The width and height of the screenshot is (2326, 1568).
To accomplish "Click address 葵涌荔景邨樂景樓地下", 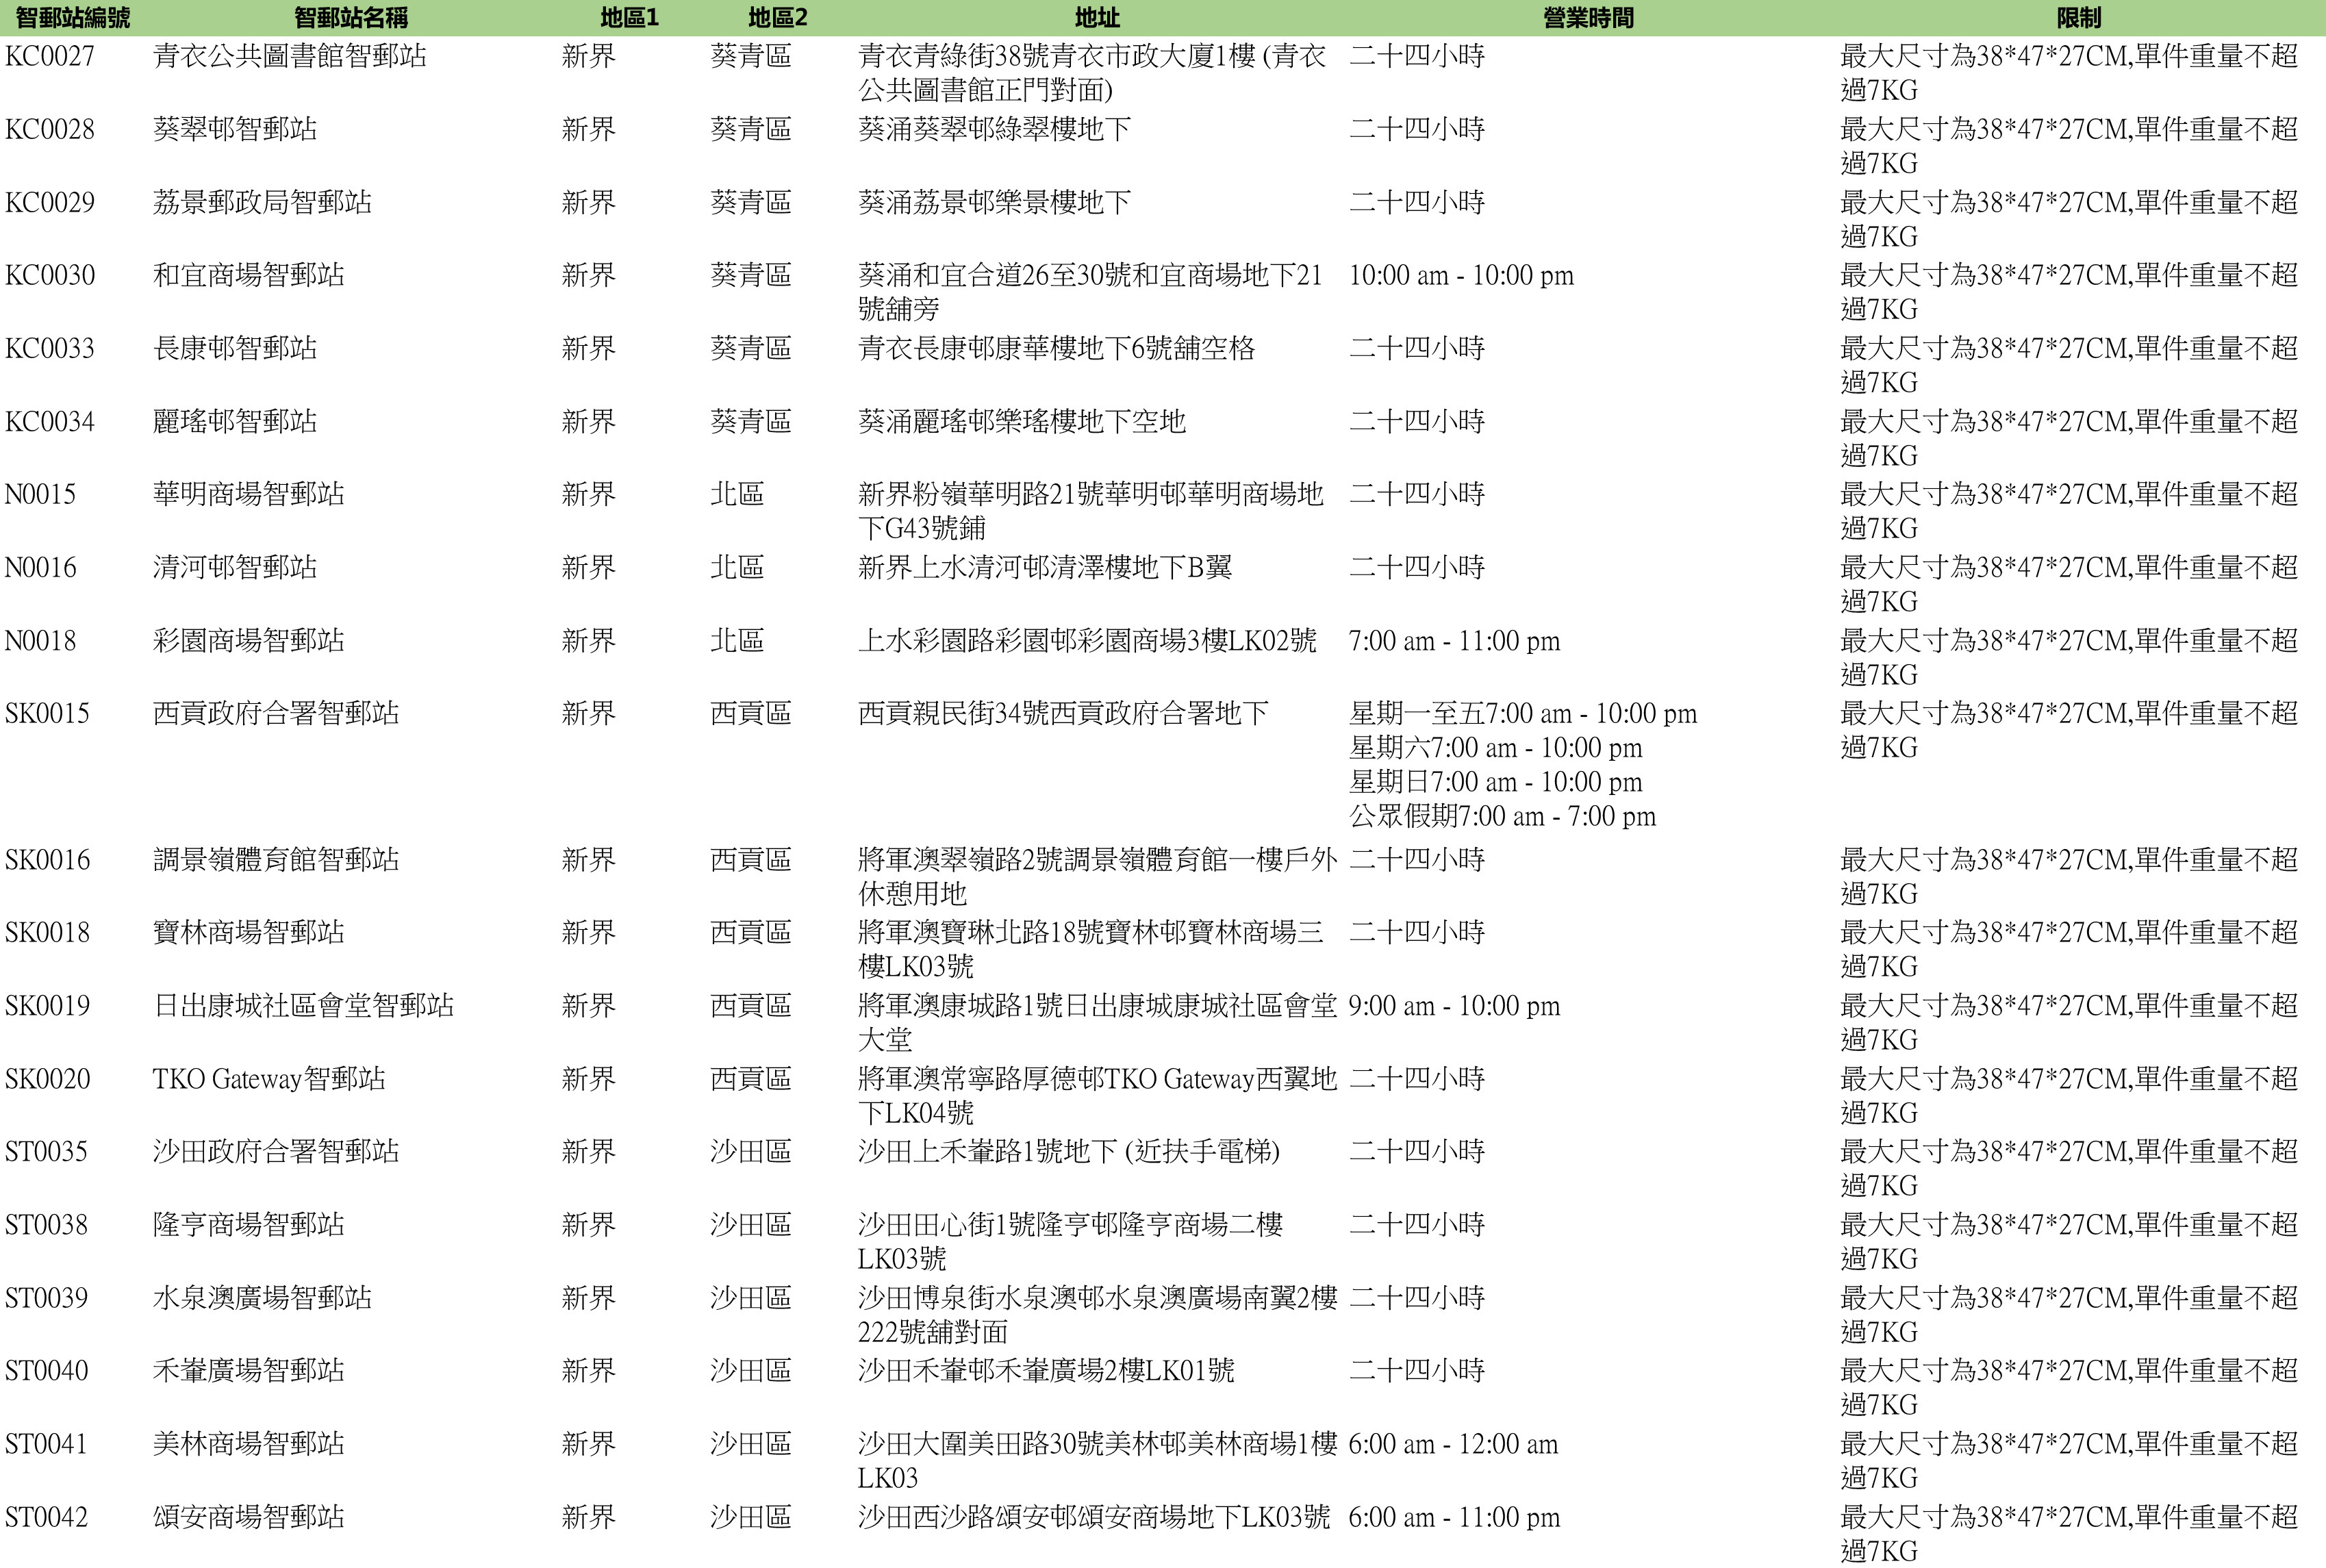I will click(x=994, y=202).
